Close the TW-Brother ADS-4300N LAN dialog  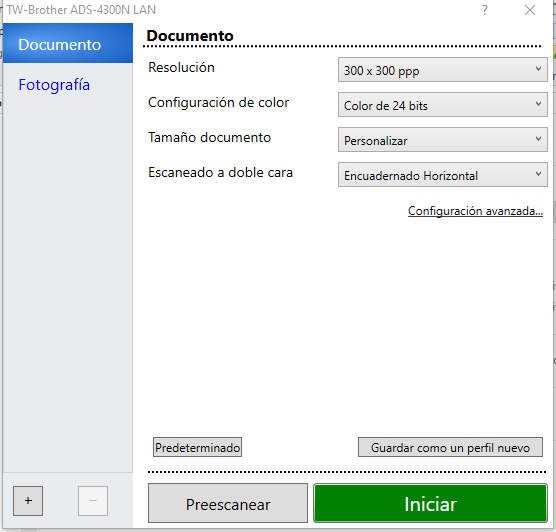point(530,10)
